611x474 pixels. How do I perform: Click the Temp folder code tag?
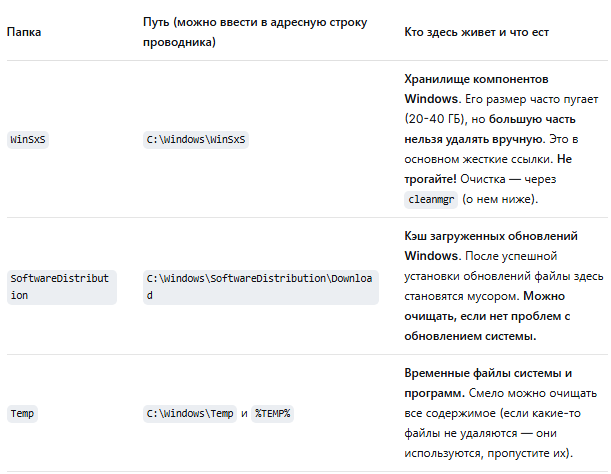click(22, 413)
